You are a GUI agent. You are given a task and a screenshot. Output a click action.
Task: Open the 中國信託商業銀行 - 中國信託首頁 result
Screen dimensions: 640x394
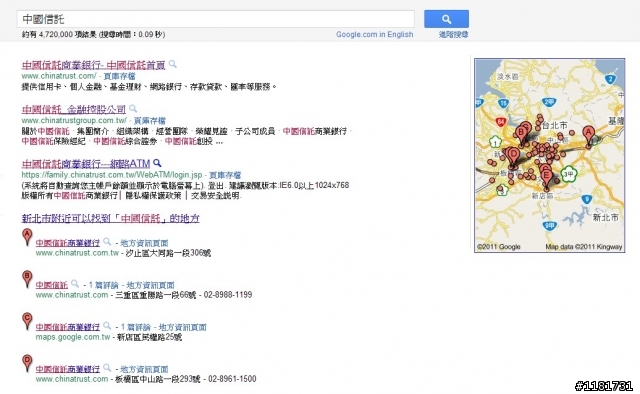pos(93,65)
